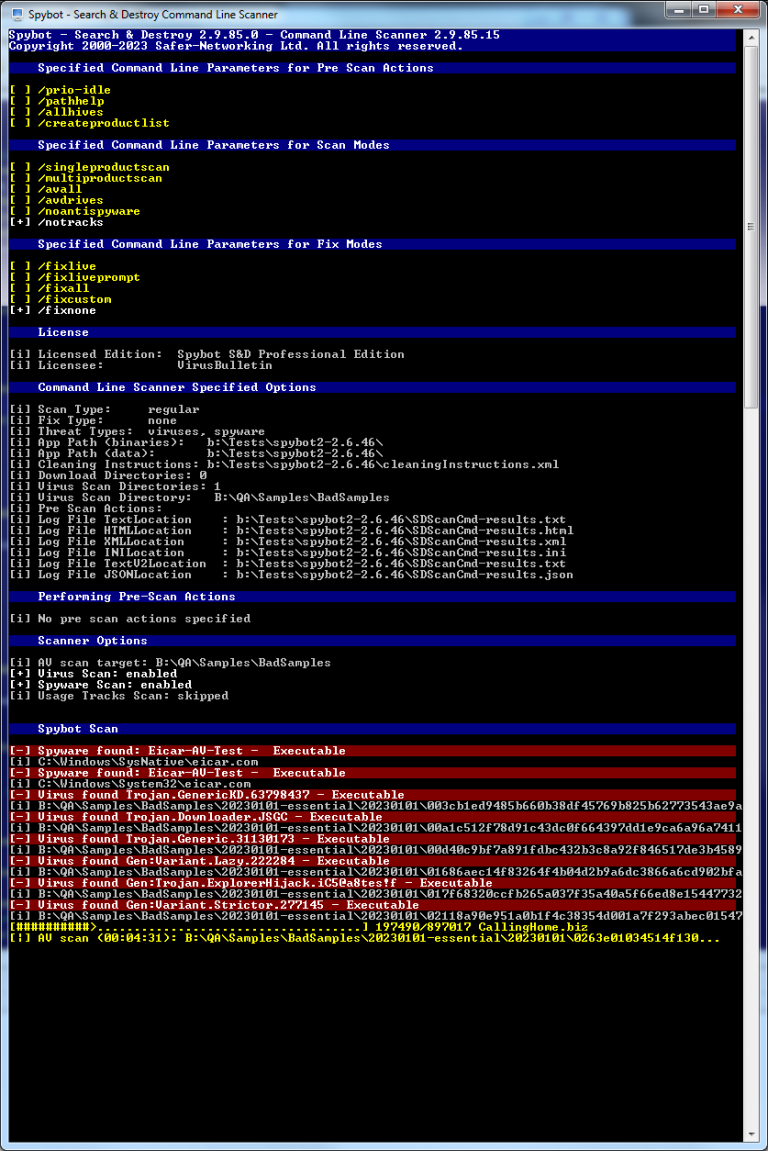Screen dimensions: 768x1151
Task: Click the Licensed Edition line
Action: [207, 354]
